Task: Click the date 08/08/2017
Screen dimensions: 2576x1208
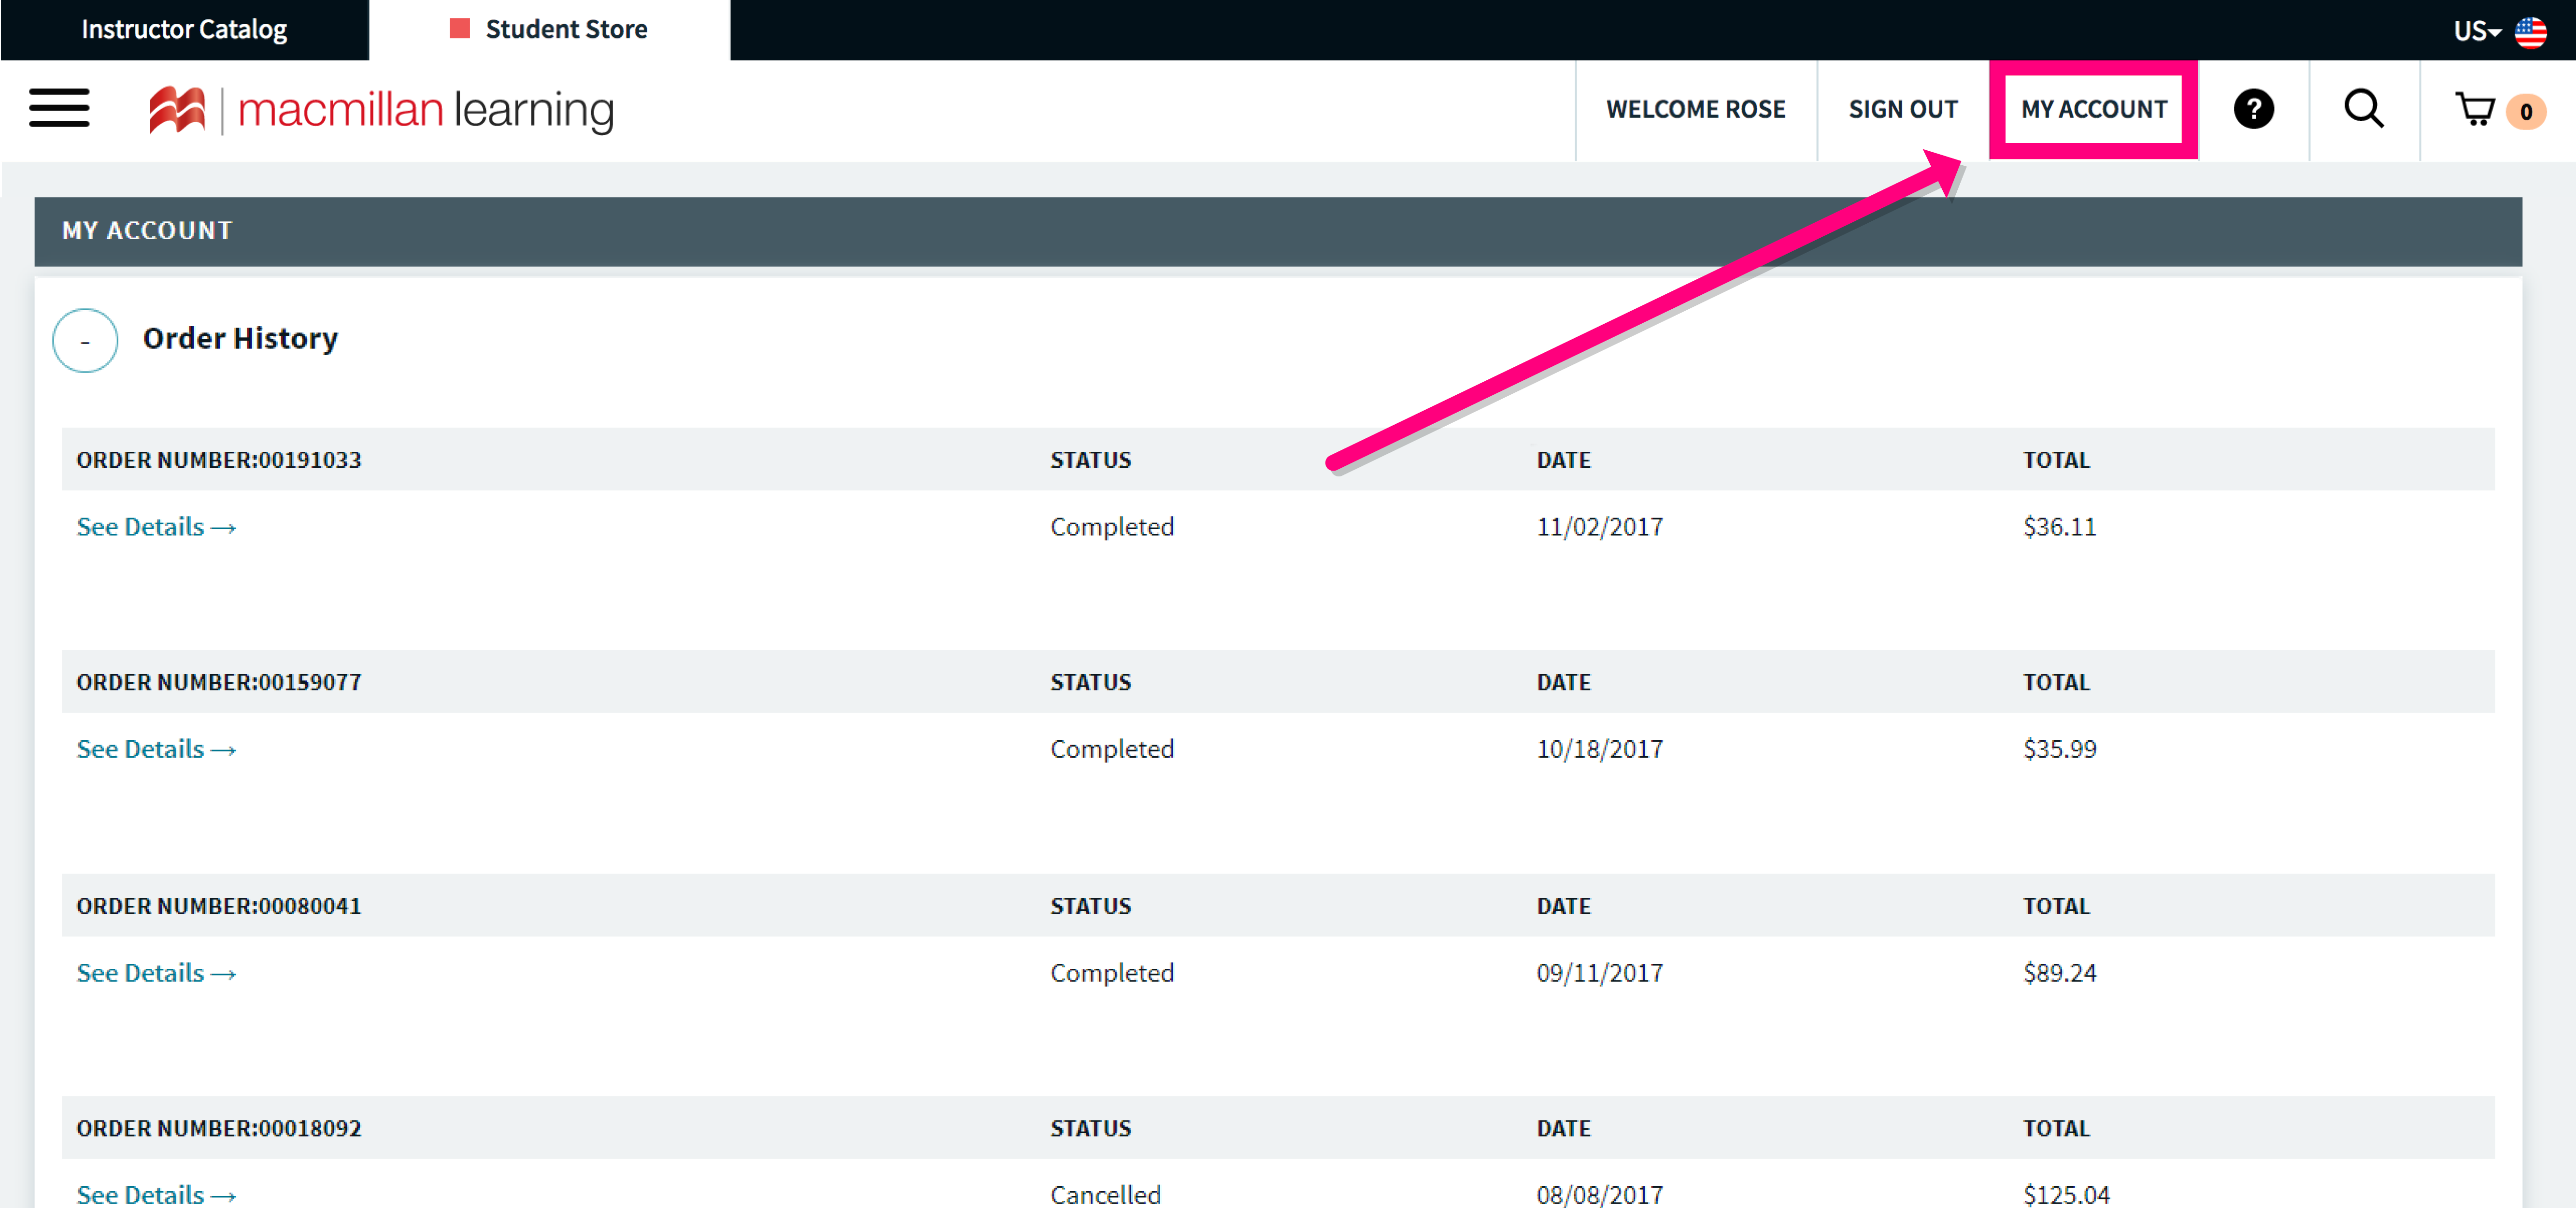Action: tap(1599, 1194)
